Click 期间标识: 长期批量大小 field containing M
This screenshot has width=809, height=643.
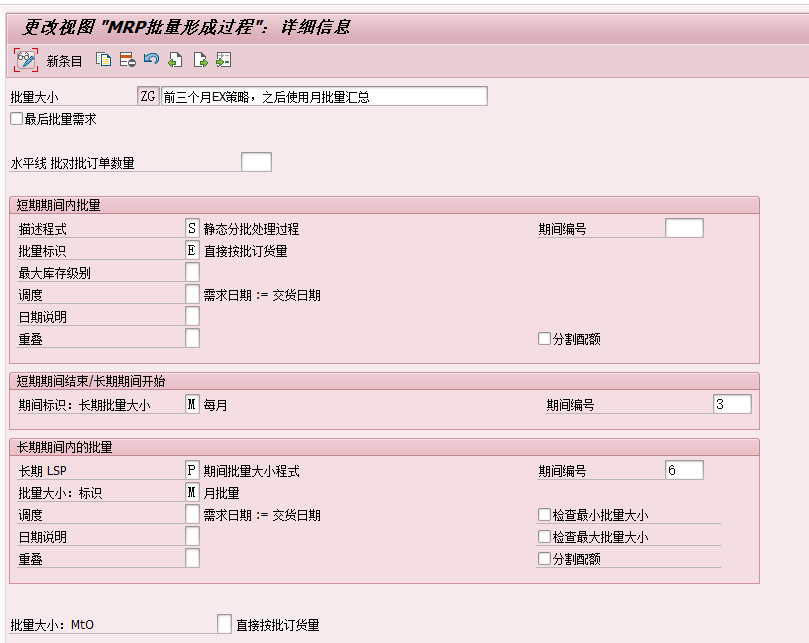[x=192, y=404]
